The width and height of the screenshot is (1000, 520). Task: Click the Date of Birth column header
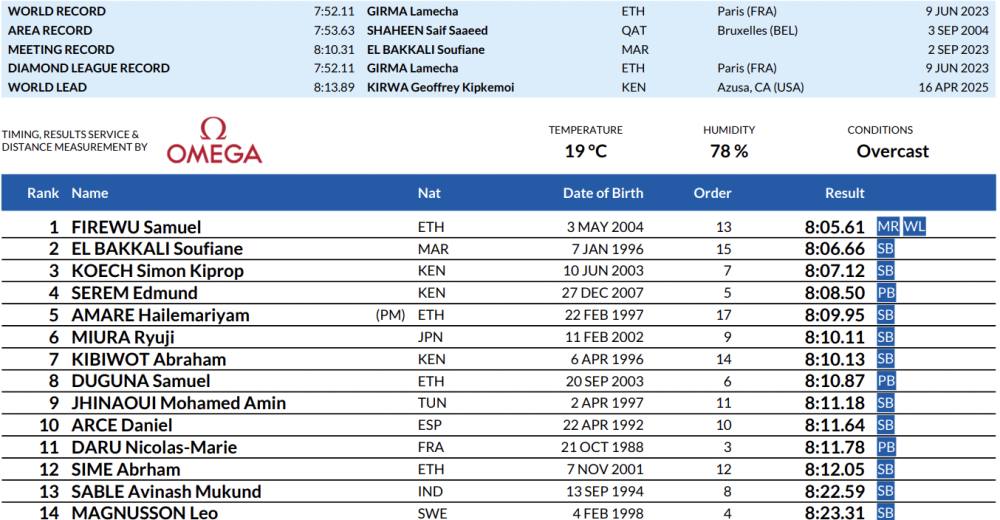[603, 193]
